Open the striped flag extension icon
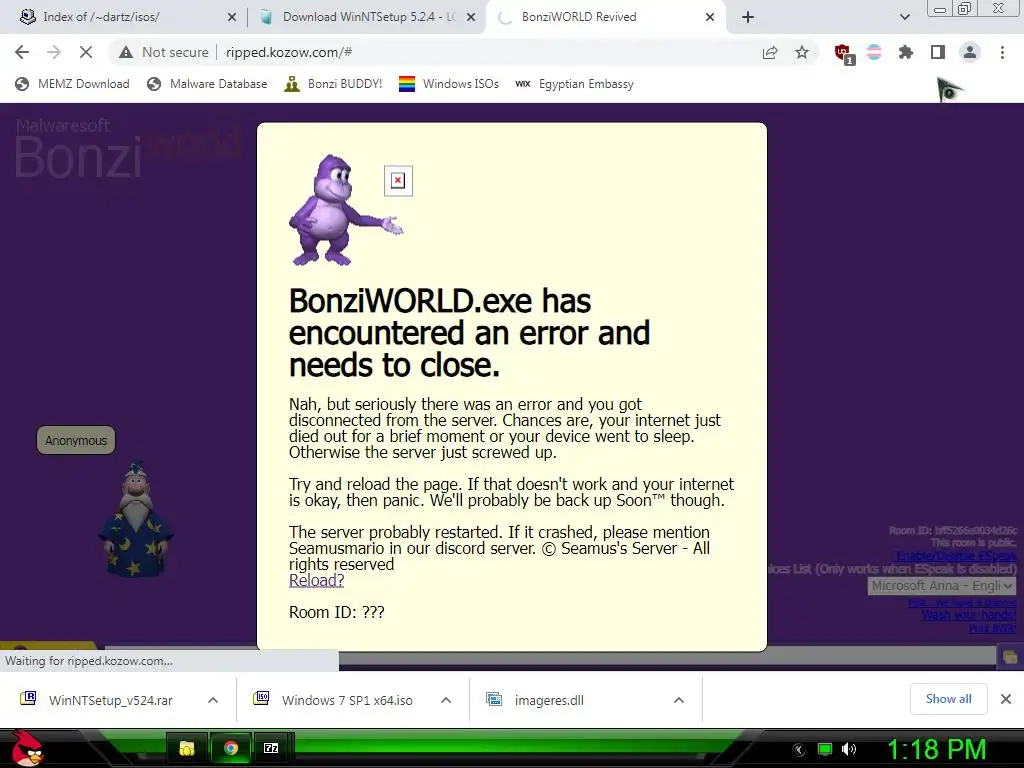1024x768 pixels. (874, 52)
